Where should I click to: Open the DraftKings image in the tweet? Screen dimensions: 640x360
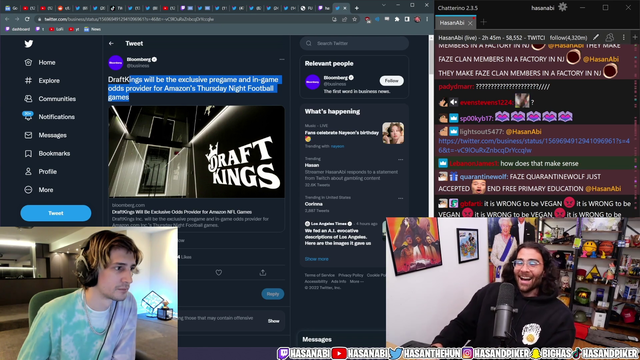[x=196, y=152]
